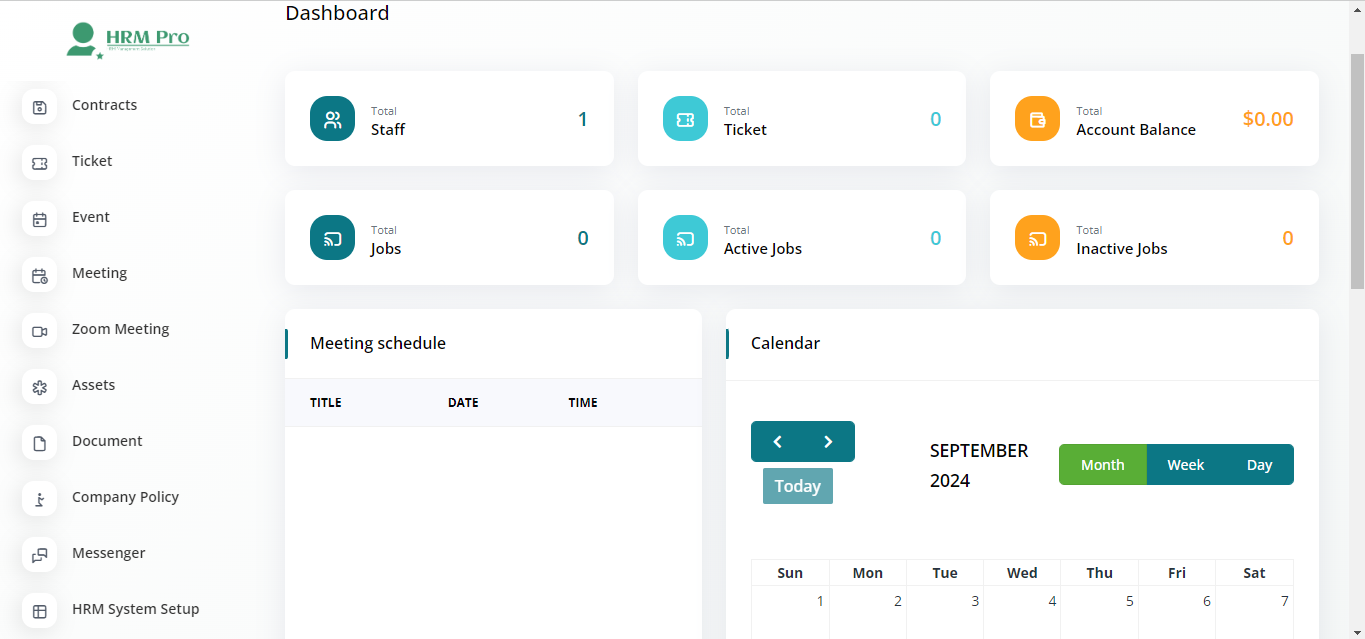Open the Assets sidebar icon
1365x639 pixels.
(x=40, y=386)
